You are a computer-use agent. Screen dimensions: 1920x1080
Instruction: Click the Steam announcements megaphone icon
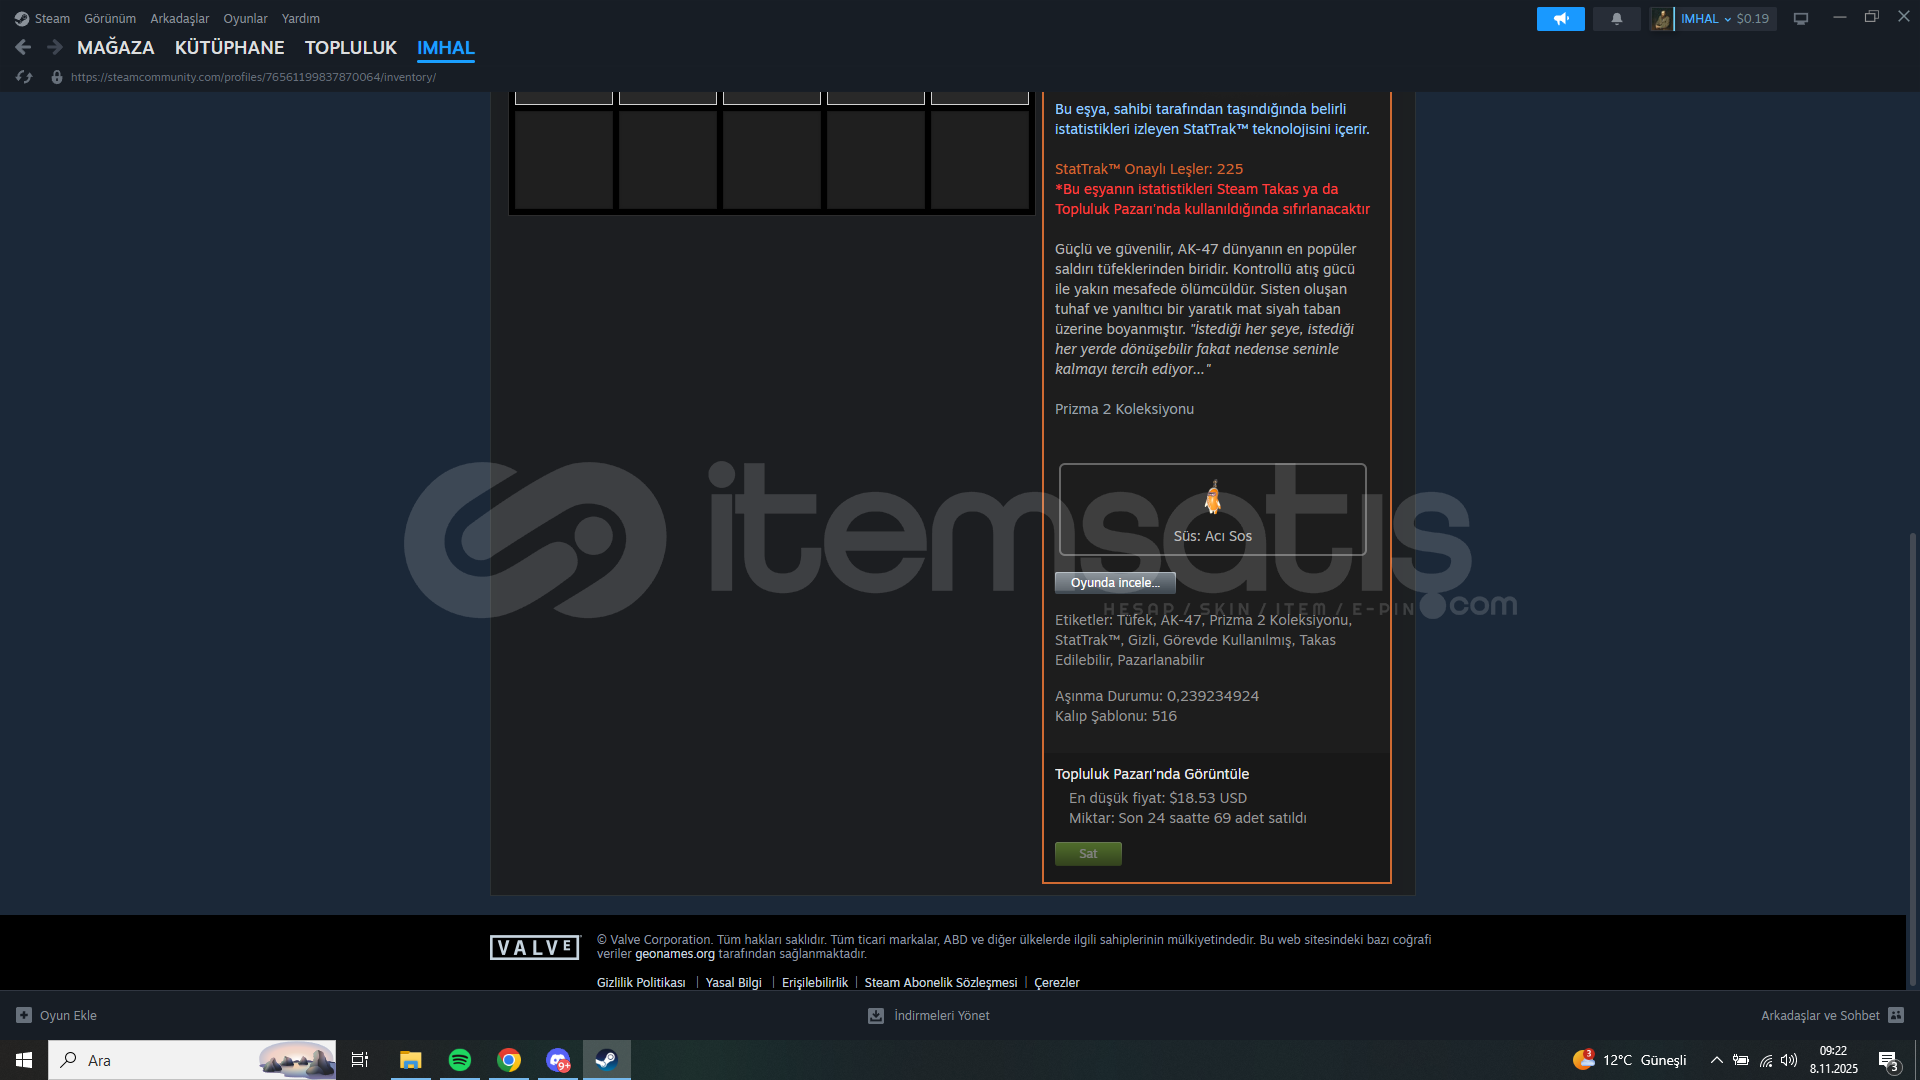(1560, 19)
